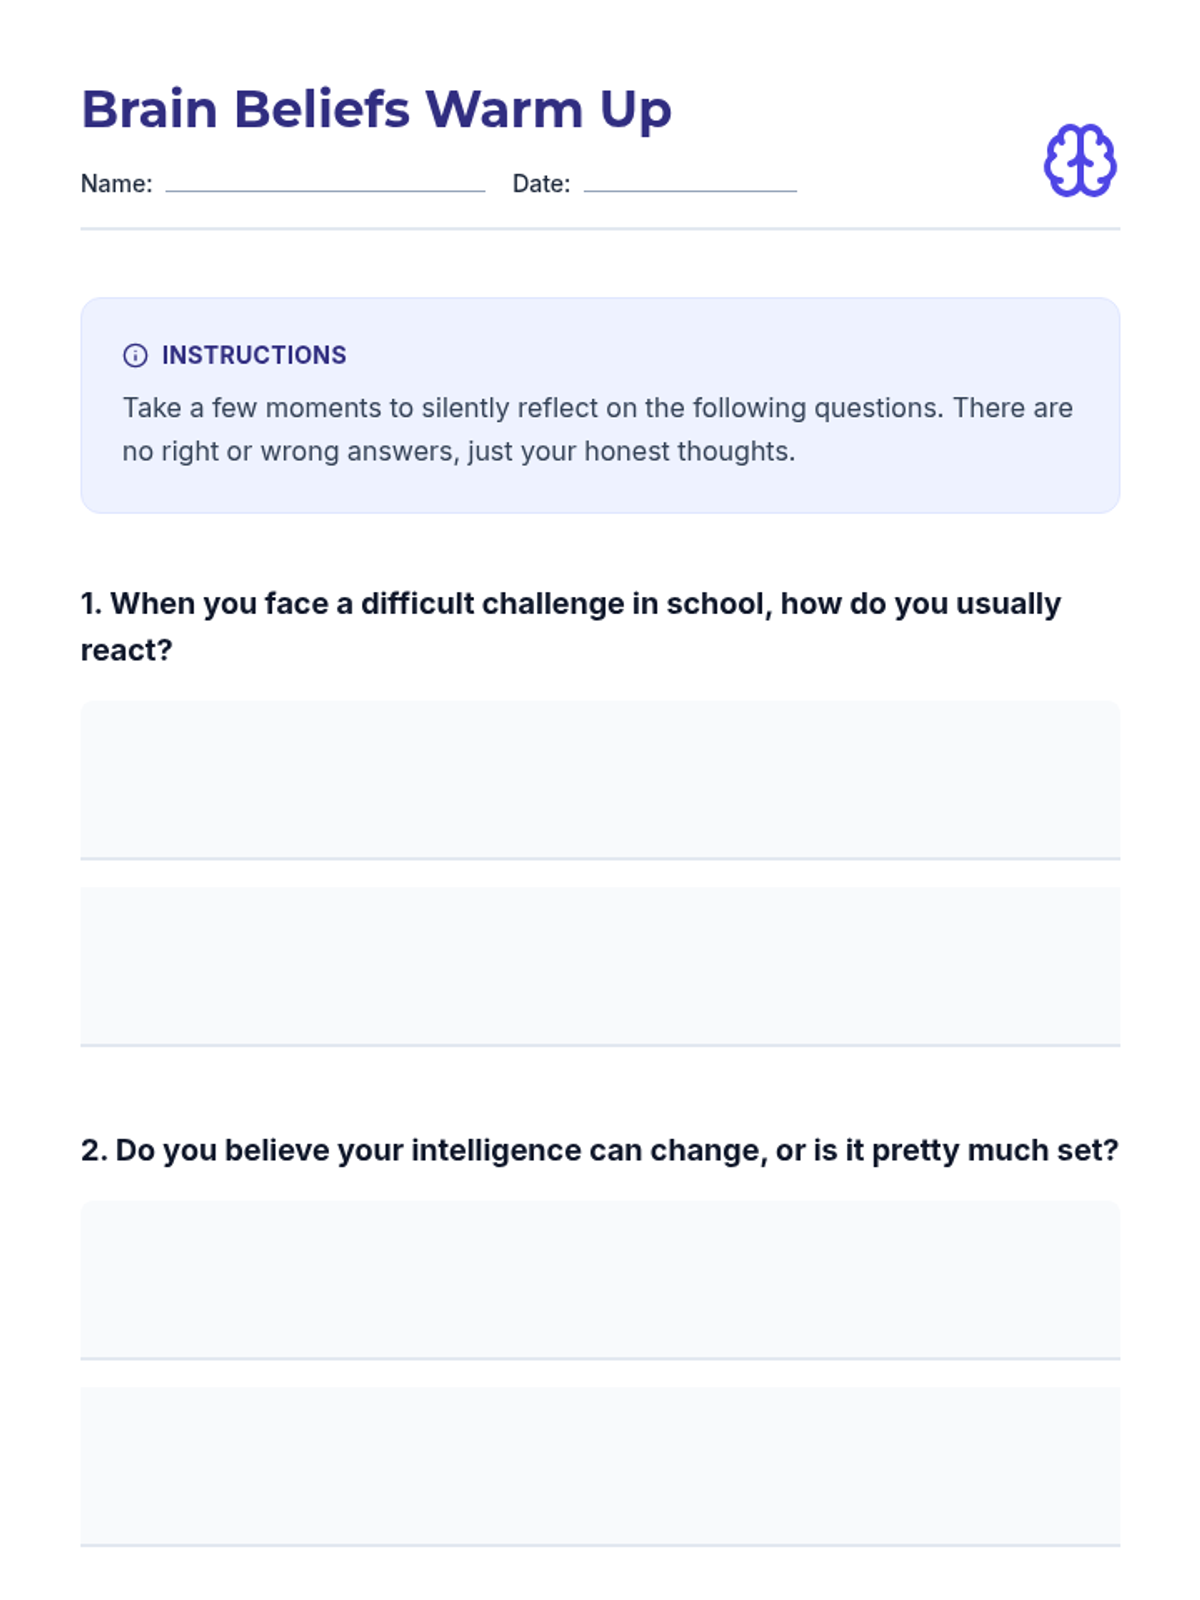The image size is (1200, 1600).
Task: Click the first answer box under question 2
Action: [600, 1279]
